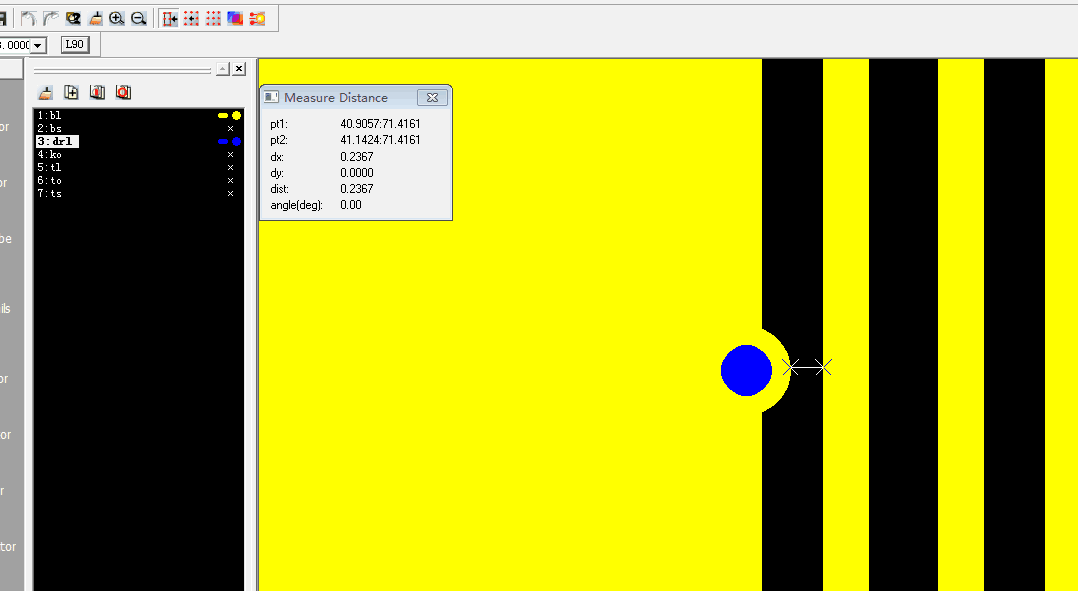Screen dimensions: 1078x591
Task: Click the pt2 value 41.1424:71.4161
Action: [380, 140]
